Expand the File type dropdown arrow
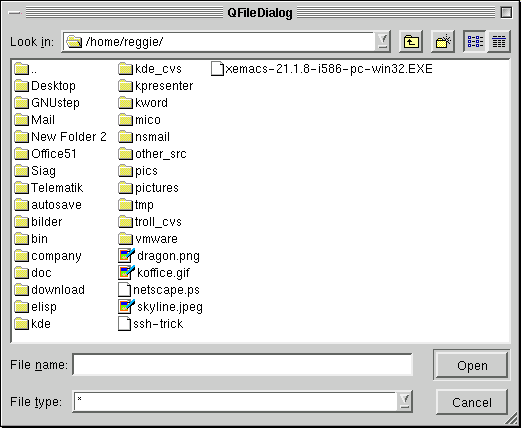 [405, 401]
